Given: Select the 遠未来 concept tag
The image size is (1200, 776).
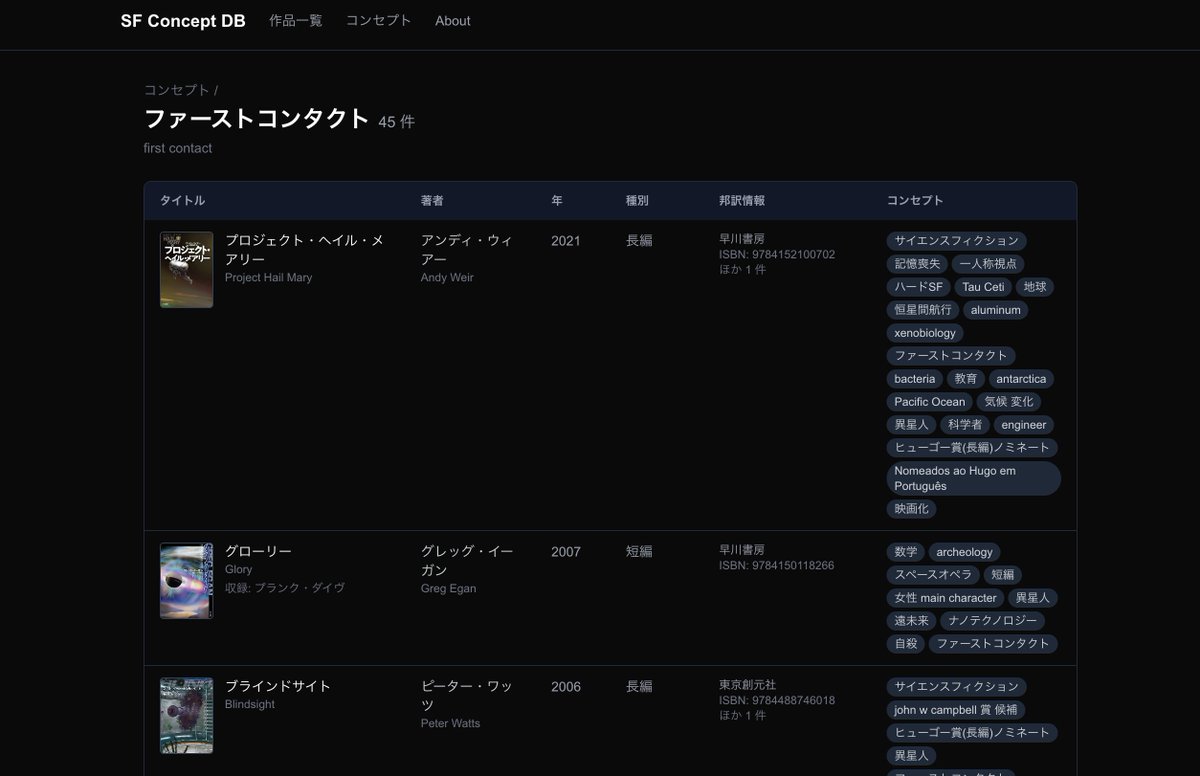Looking at the screenshot, I should (x=912, y=621).
